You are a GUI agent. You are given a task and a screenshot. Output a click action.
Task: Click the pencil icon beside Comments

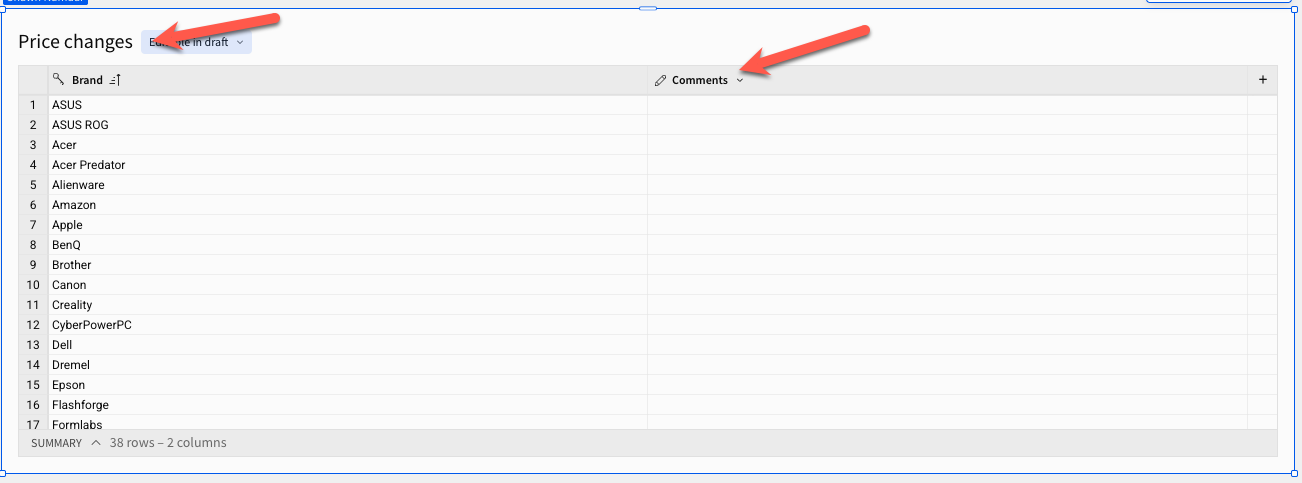pyautogui.click(x=660, y=80)
